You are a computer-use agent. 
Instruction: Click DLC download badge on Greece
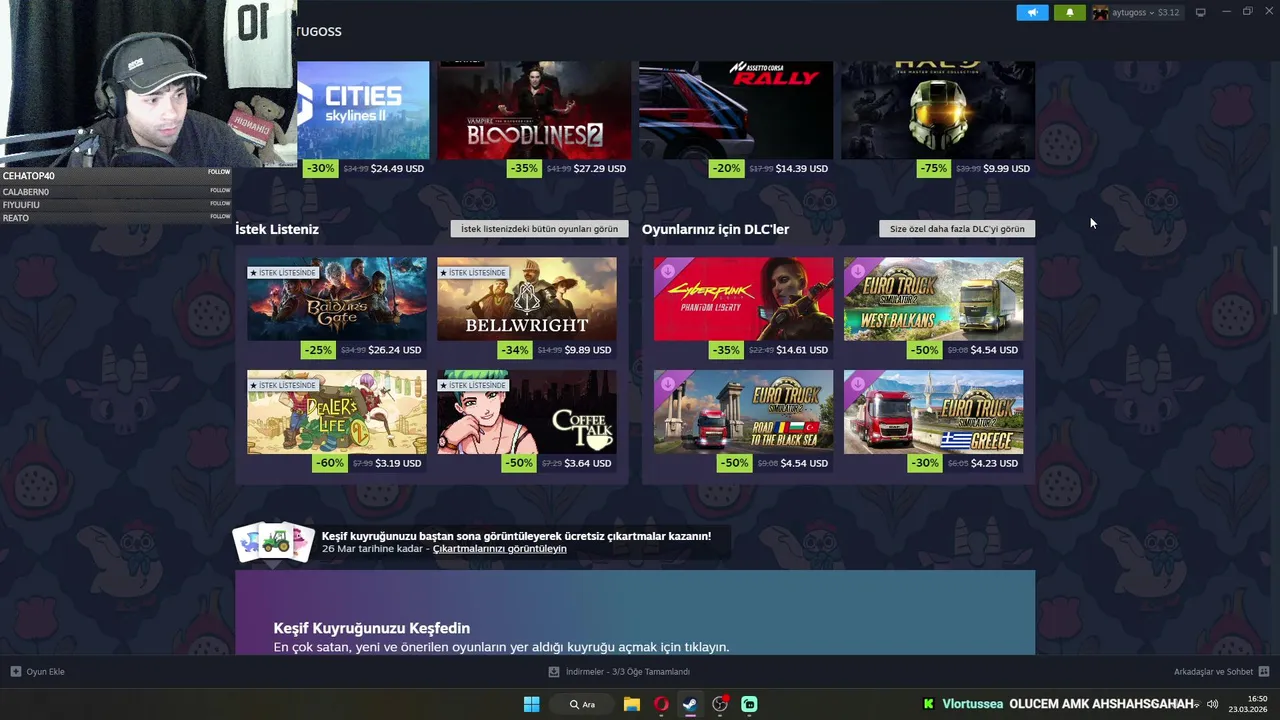point(857,383)
